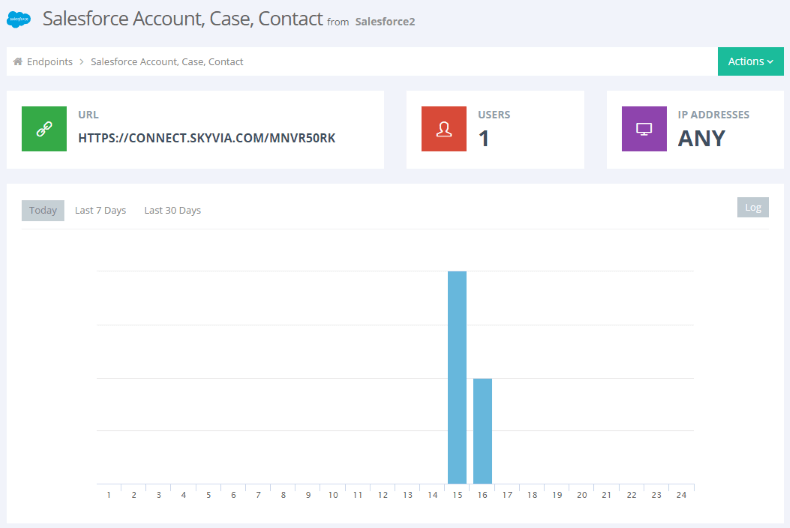Switch to Last 30 Days view
This screenshot has width=790, height=528.
(x=172, y=210)
